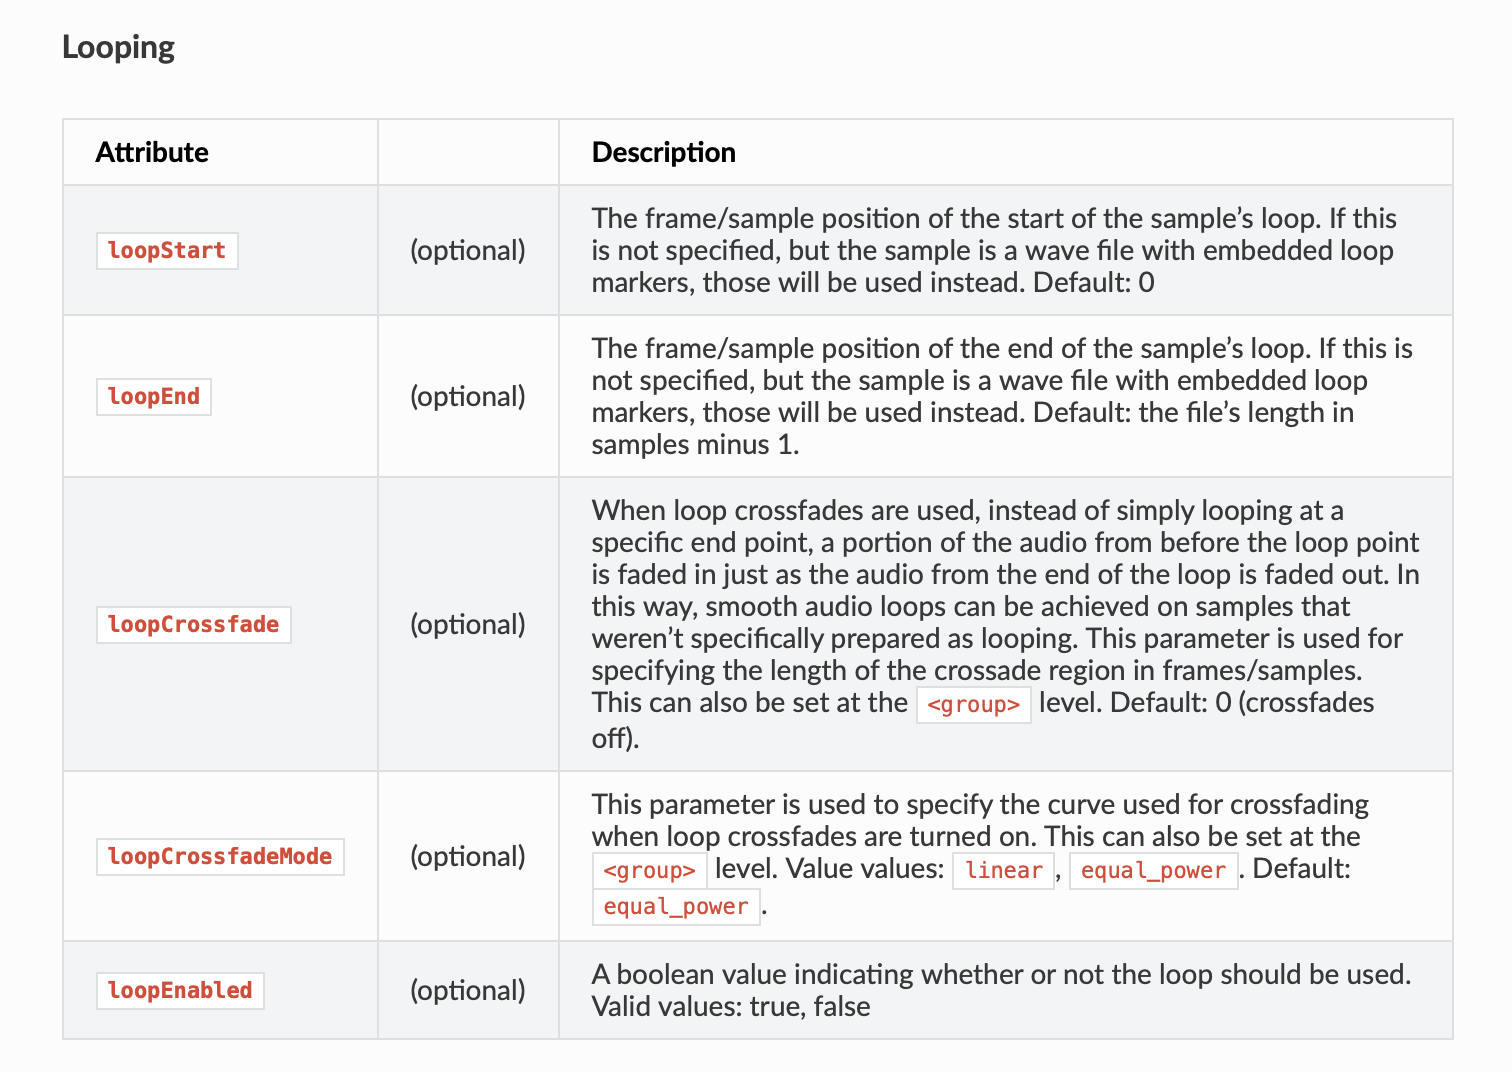Viewport: 1512px width, 1072px height.
Task: Click the <group> tag in loopCrossfadeMode description
Action: 649,870
